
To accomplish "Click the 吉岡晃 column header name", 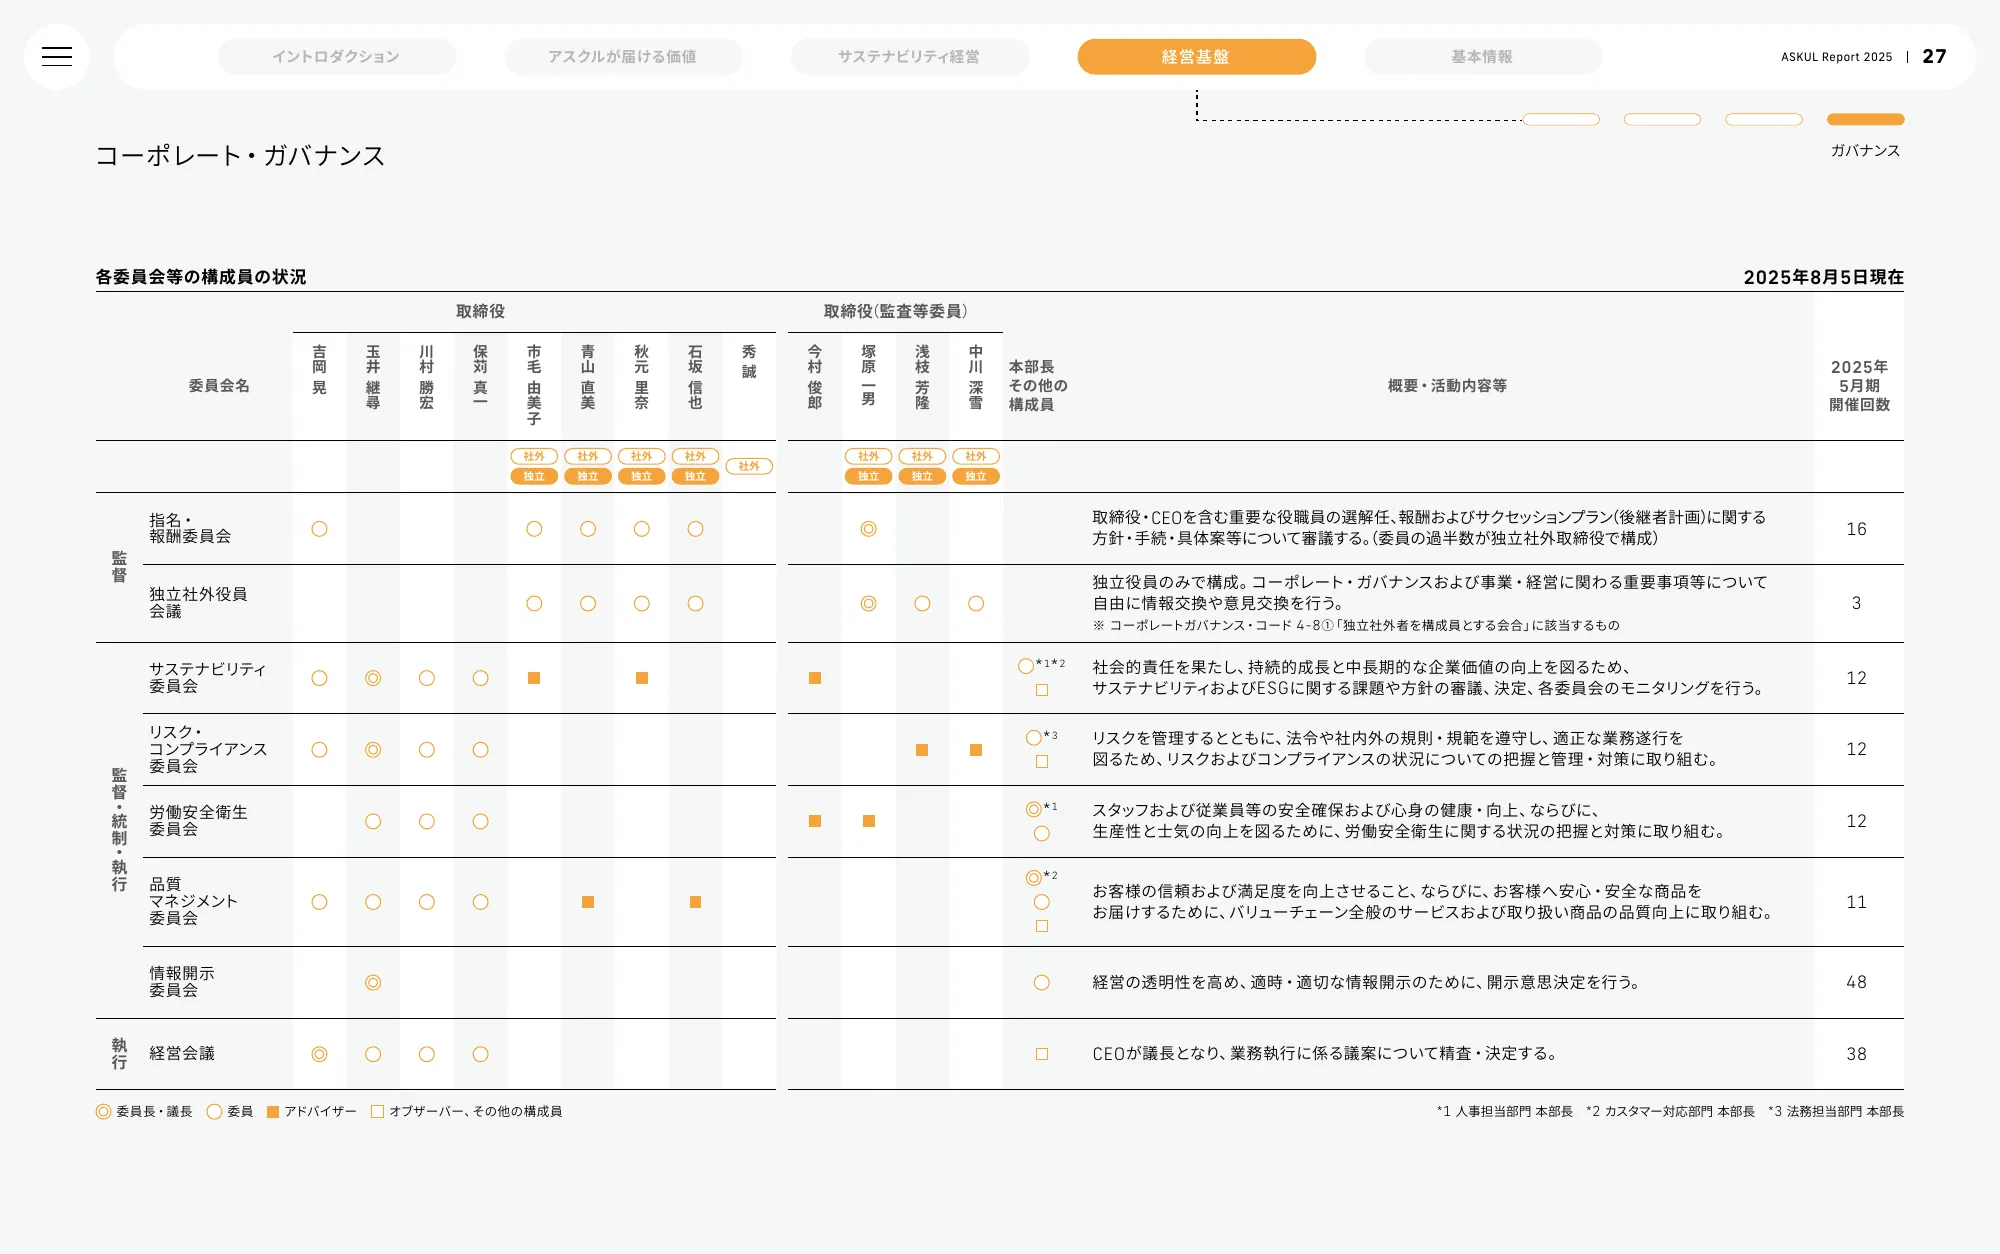I will pos(319,370).
